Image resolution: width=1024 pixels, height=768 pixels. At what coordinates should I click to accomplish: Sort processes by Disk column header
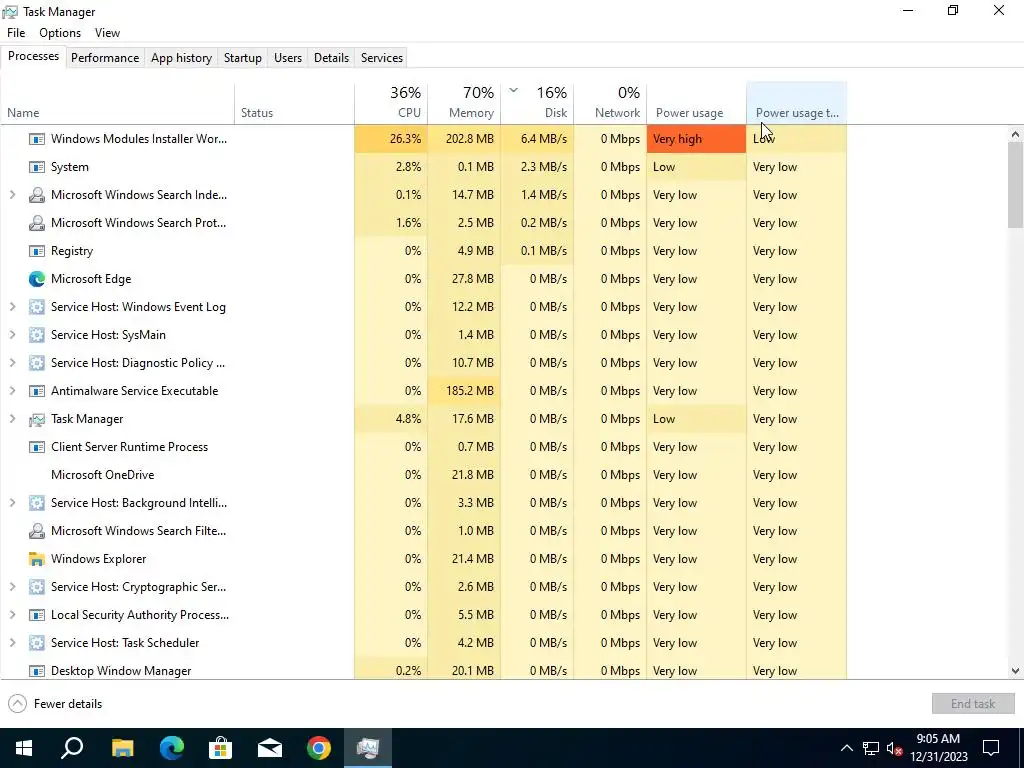537,103
